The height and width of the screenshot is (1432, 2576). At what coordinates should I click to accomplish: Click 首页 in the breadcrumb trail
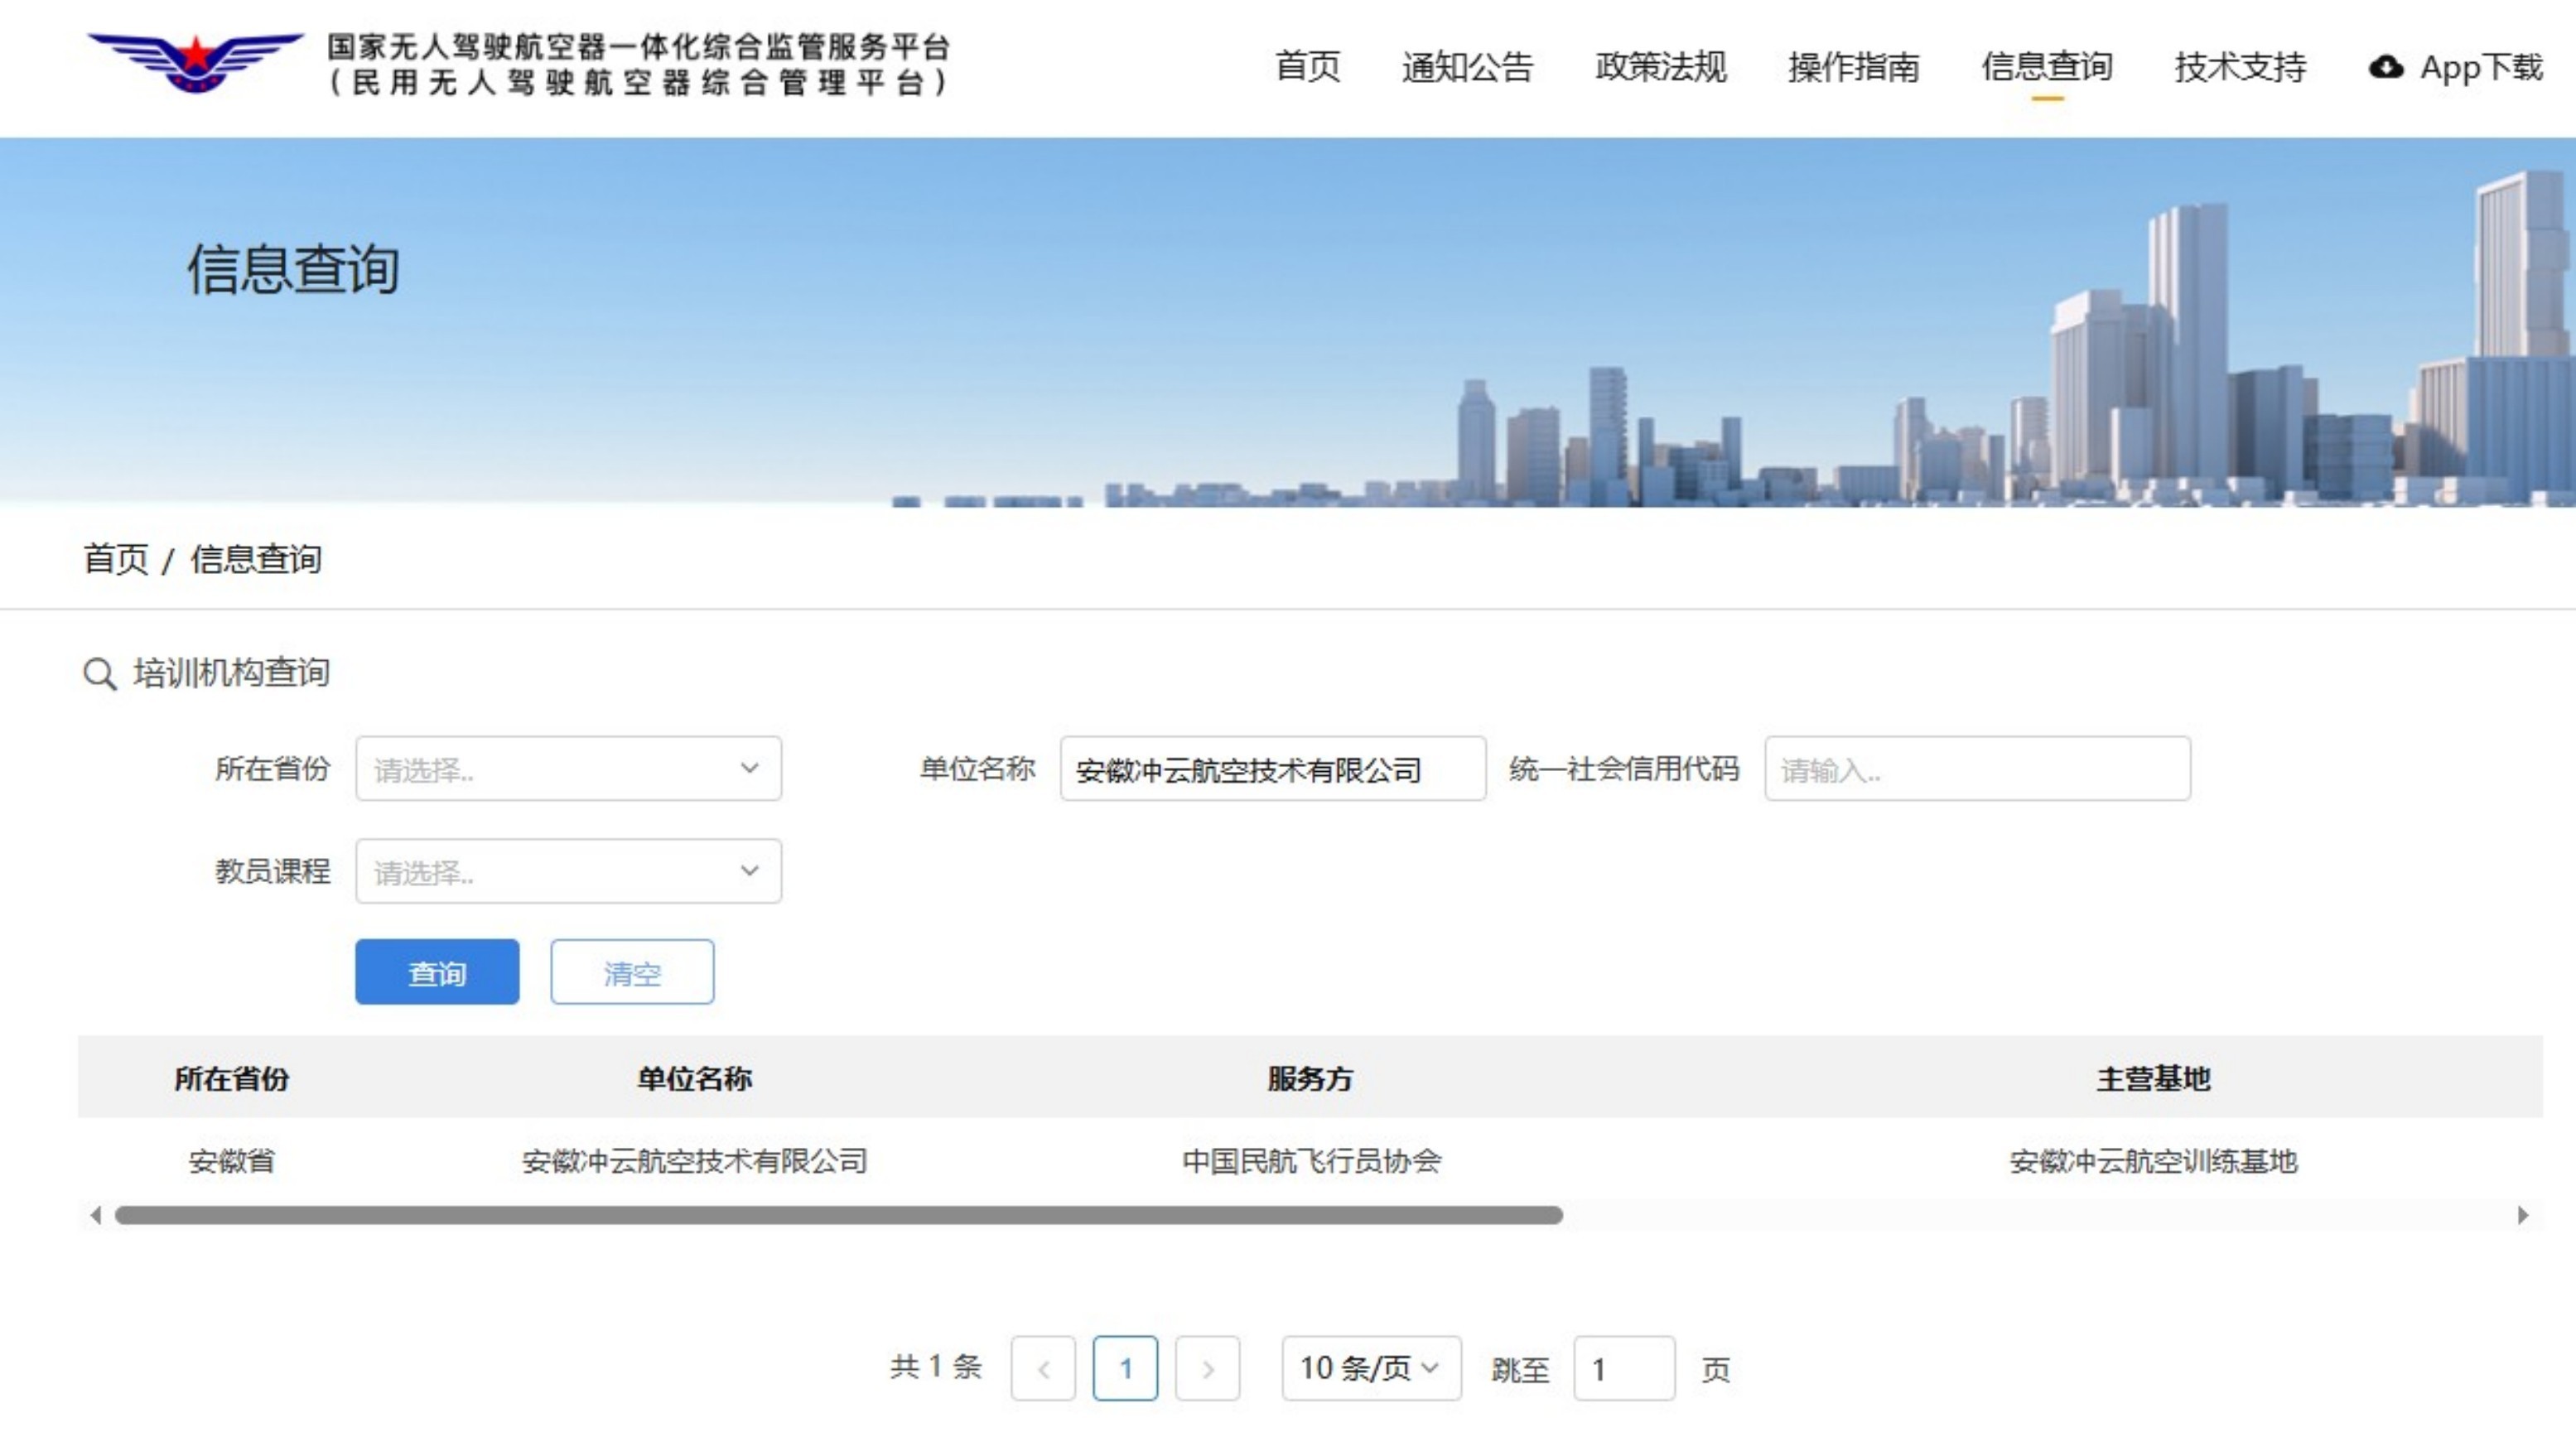(115, 559)
